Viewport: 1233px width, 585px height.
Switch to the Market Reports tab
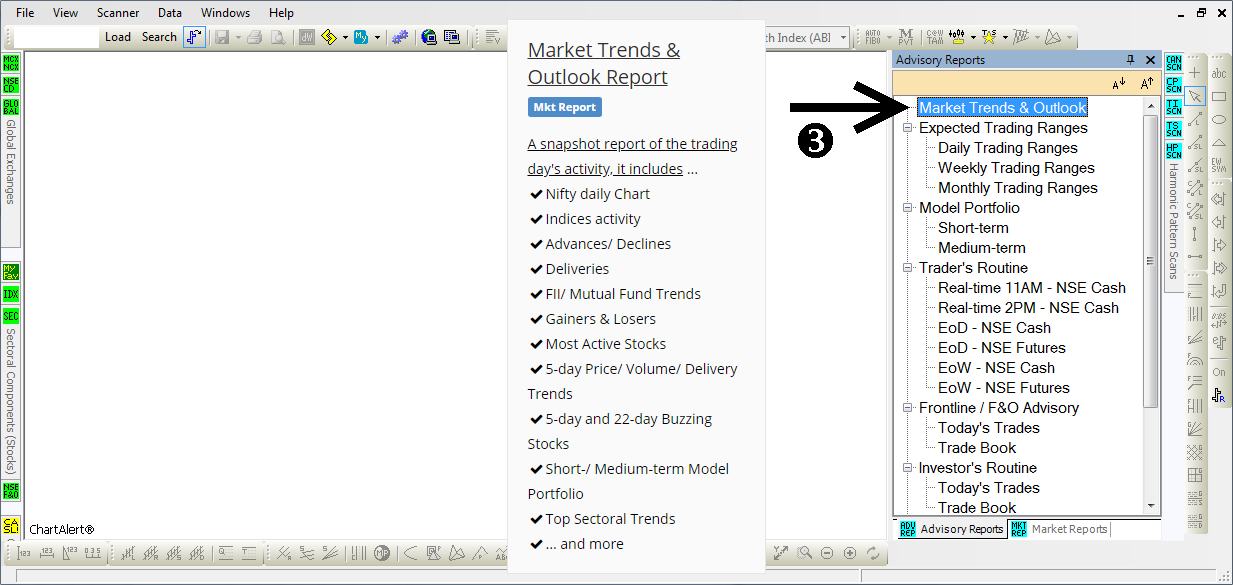tap(1059, 529)
